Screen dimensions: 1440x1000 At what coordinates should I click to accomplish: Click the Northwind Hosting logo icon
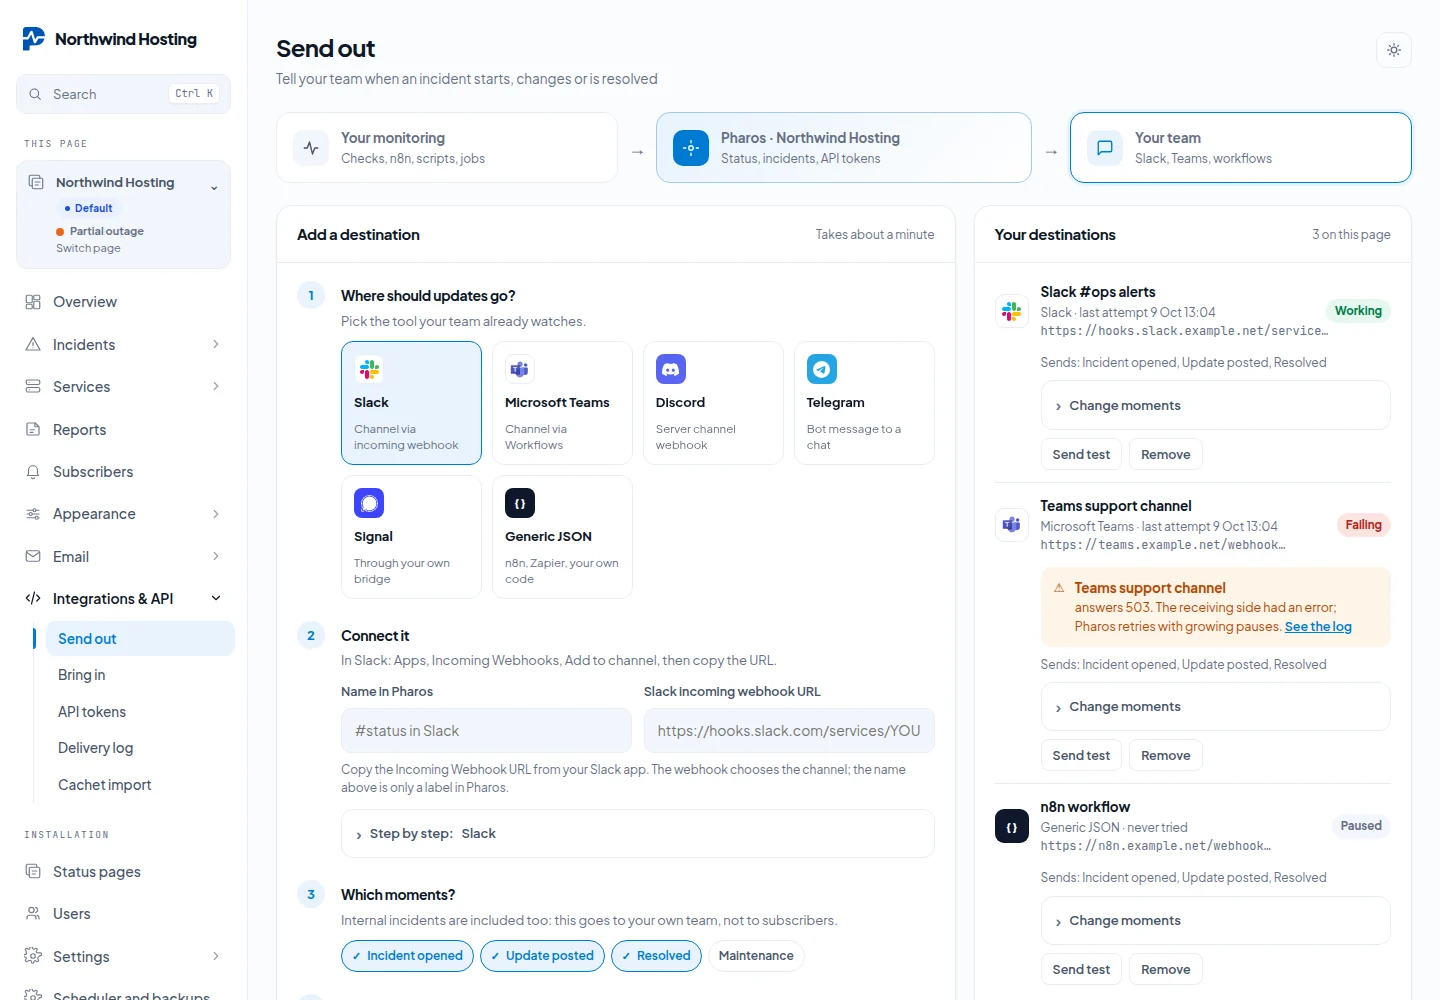click(x=34, y=39)
